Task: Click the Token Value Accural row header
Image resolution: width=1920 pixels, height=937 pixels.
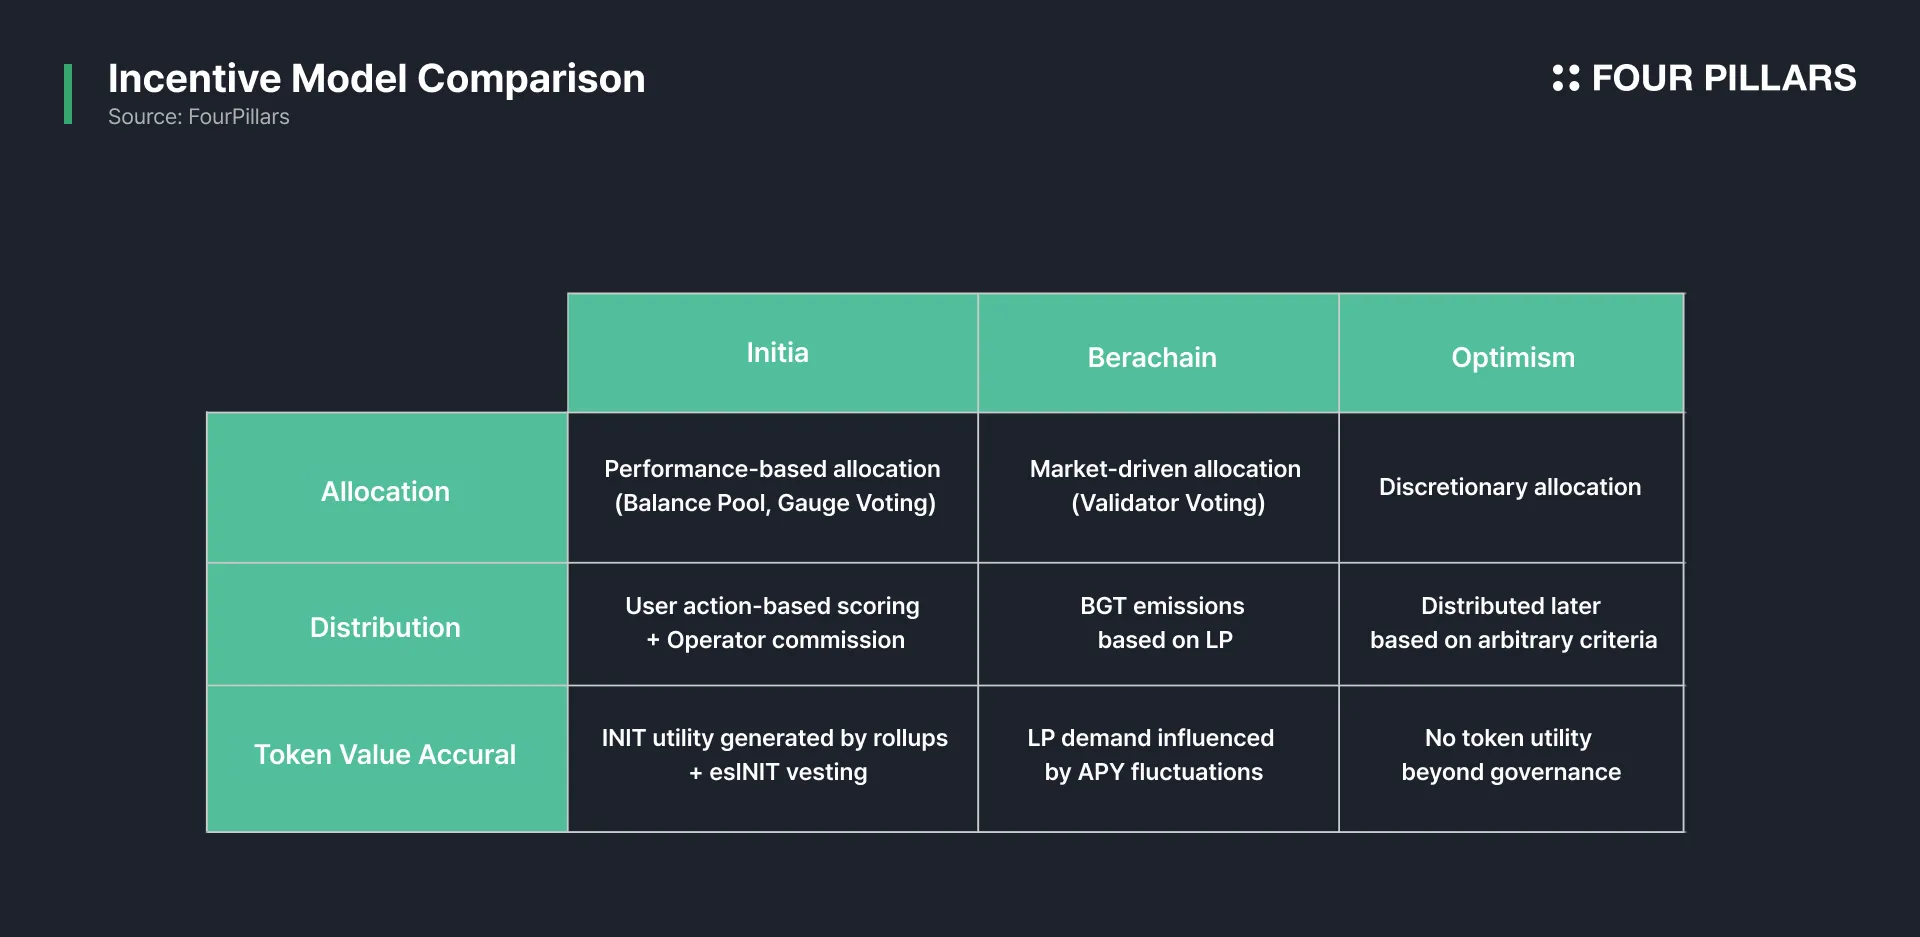Action: pos(385,754)
